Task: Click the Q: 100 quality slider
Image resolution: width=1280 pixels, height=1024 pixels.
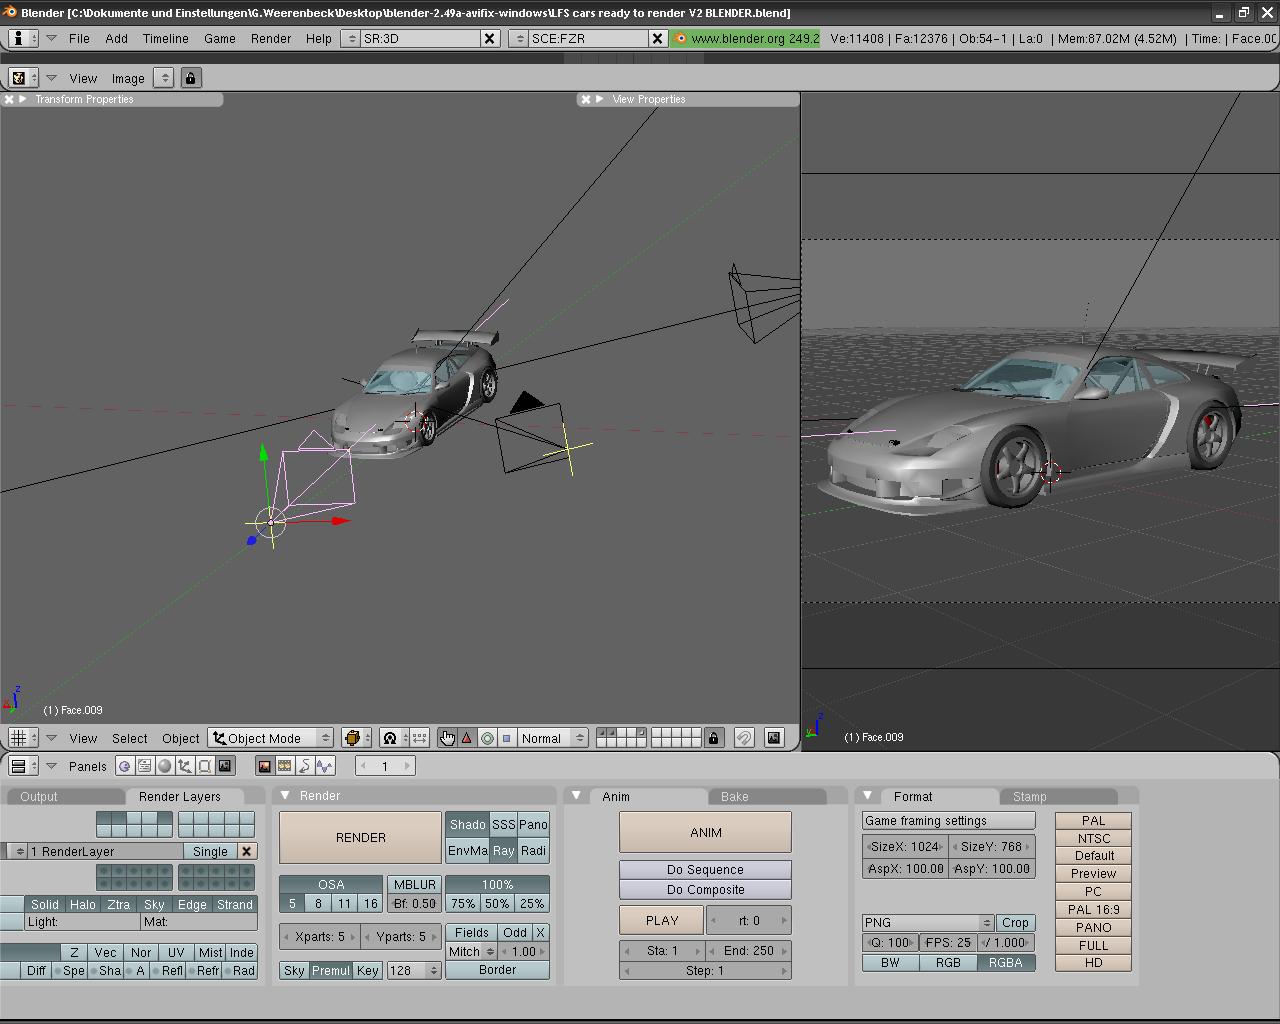Action: coord(888,942)
